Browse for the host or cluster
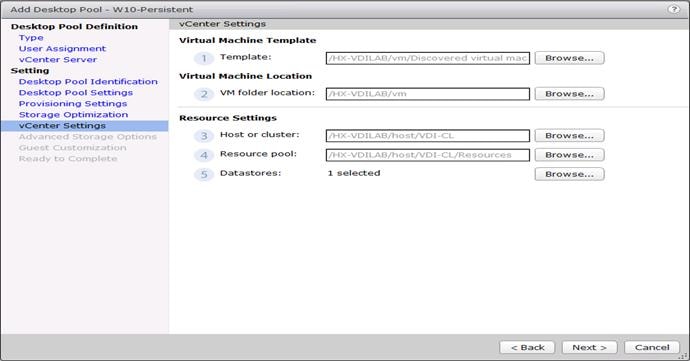The image size is (690, 361). tap(569, 136)
